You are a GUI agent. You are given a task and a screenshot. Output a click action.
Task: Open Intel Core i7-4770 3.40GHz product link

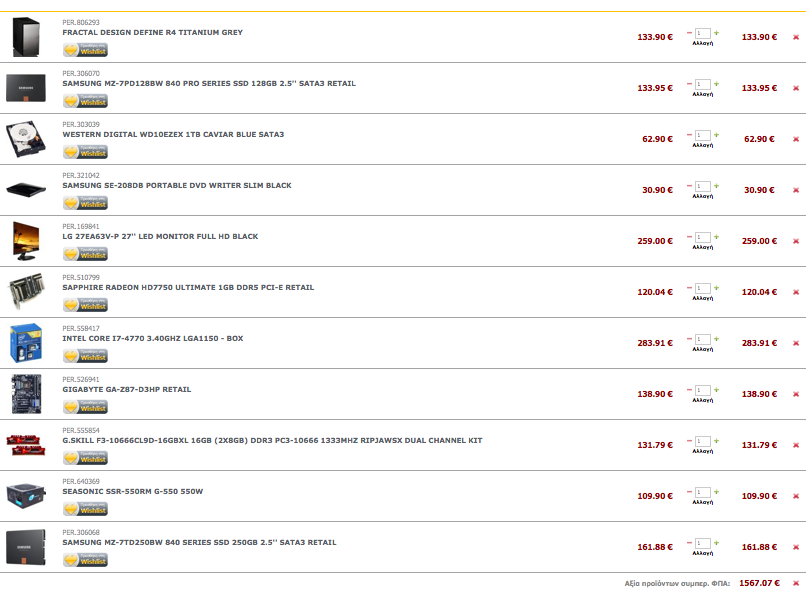coord(153,338)
